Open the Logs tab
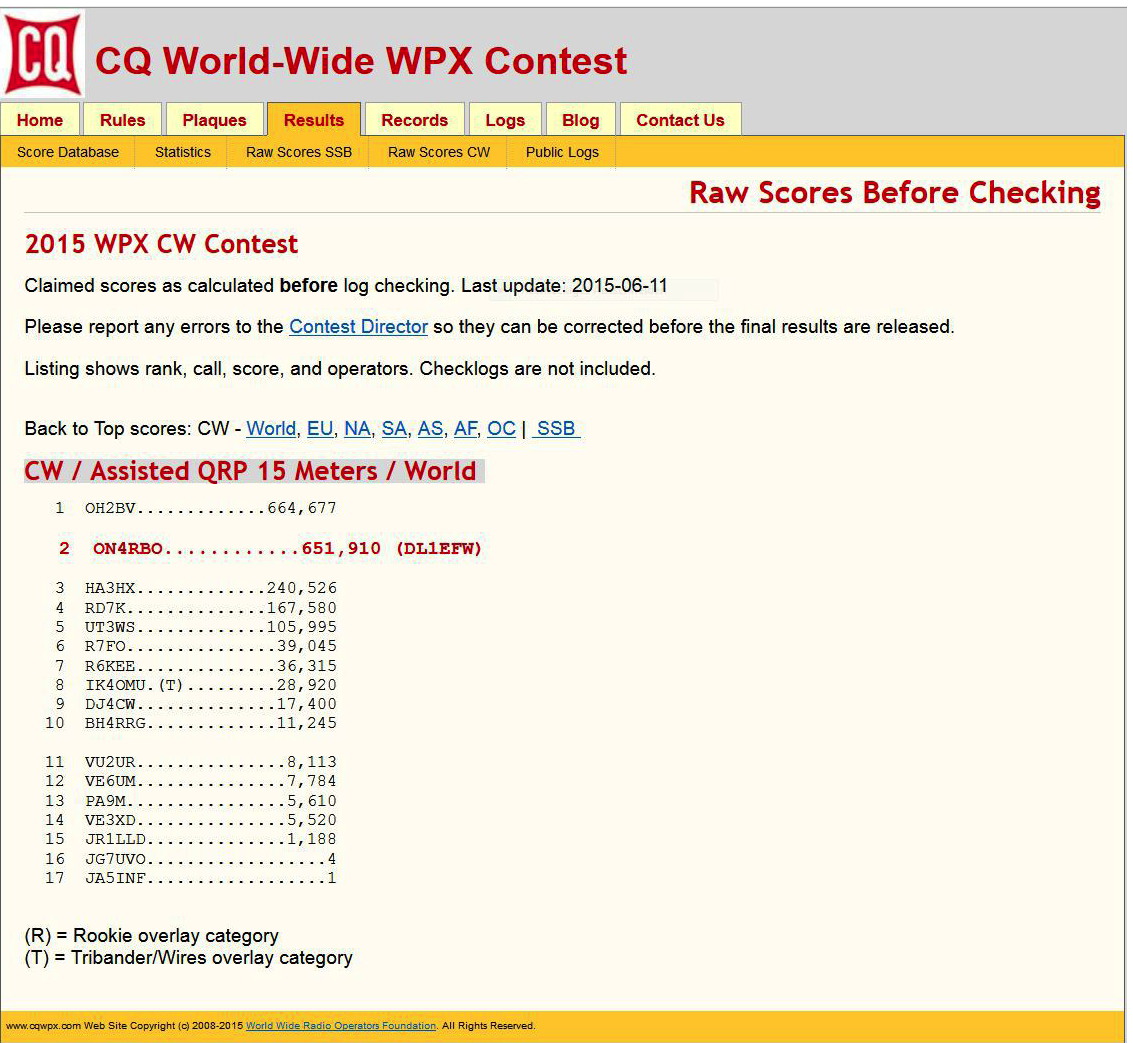 [505, 120]
